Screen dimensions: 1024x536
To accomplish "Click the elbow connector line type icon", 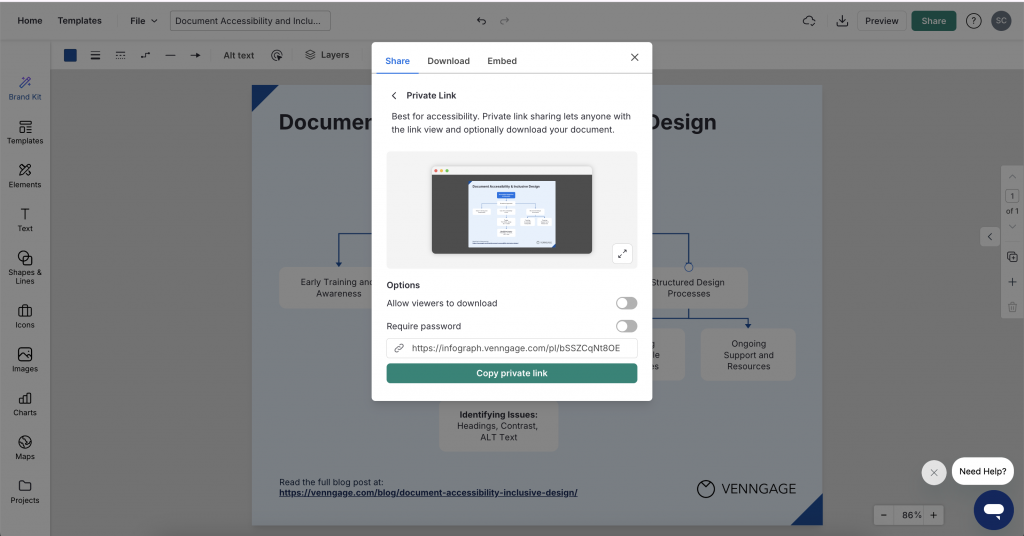I will (146, 55).
